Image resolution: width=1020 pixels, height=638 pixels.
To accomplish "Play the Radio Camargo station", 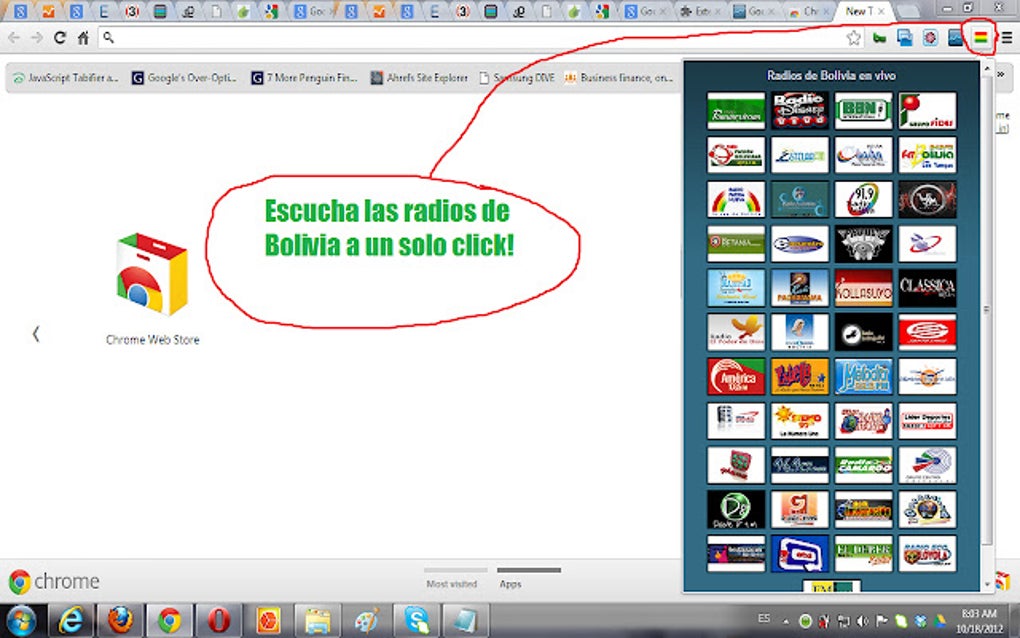I will [x=863, y=464].
